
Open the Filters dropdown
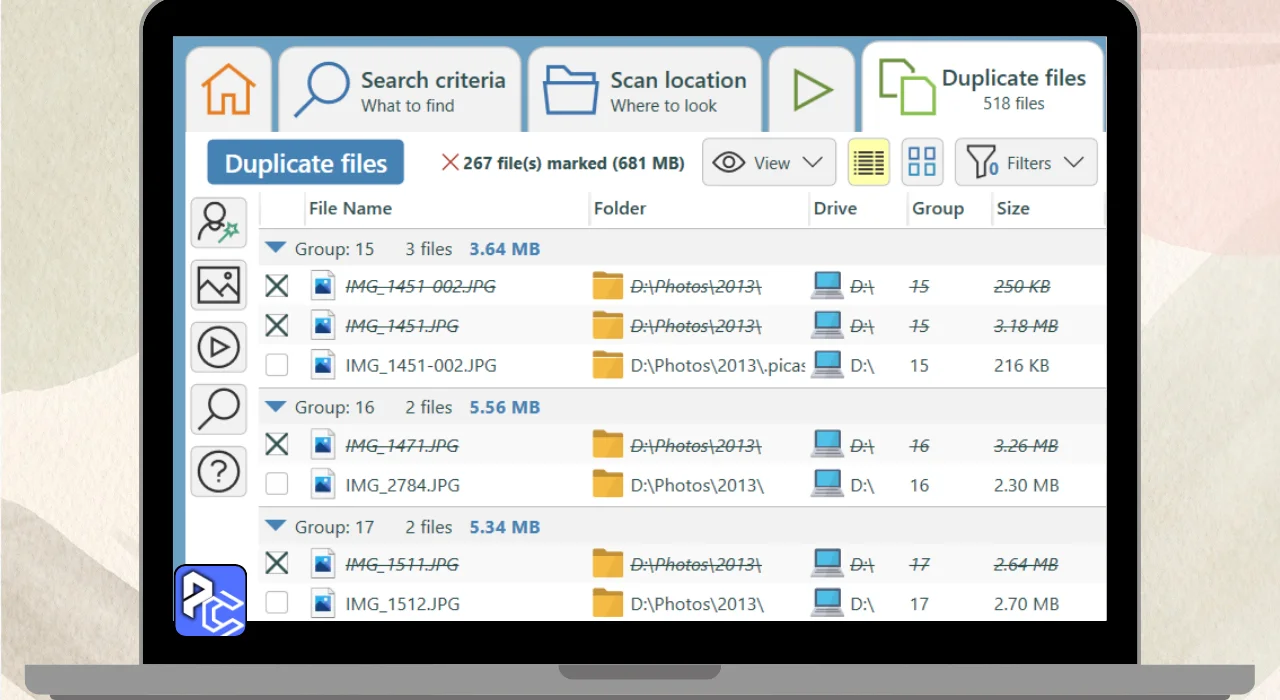coord(1026,162)
